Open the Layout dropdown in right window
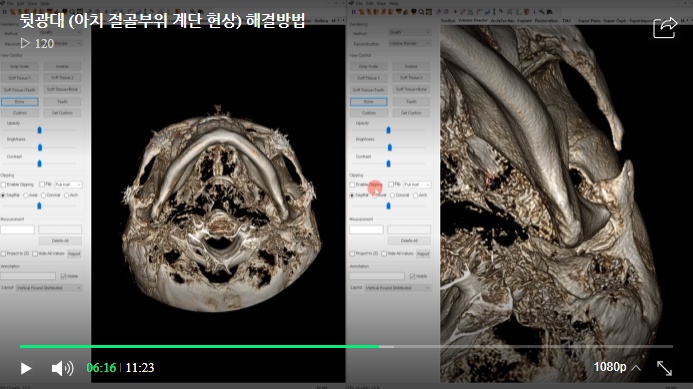This screenshot has width=693, height=389. (x=398, y=288)
